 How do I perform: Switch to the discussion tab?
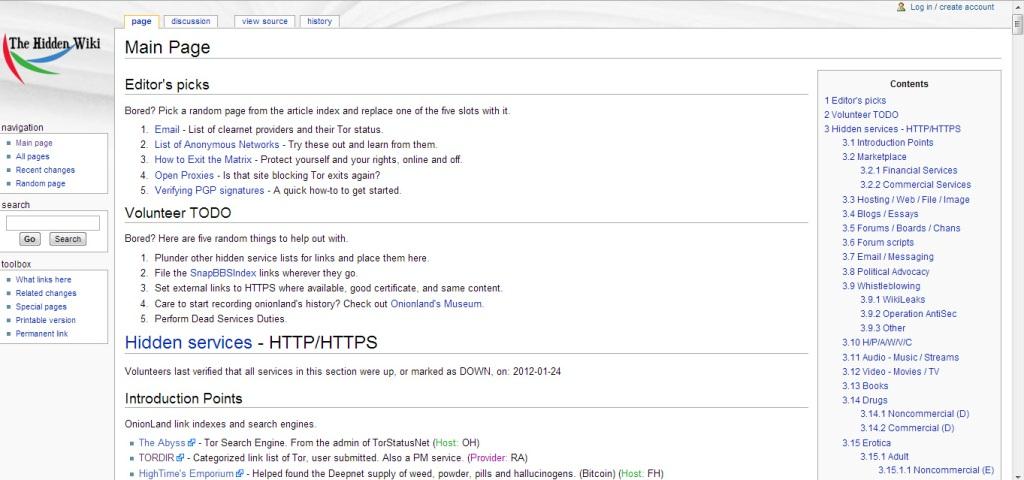pyautogui.click(x=191, y=21)
